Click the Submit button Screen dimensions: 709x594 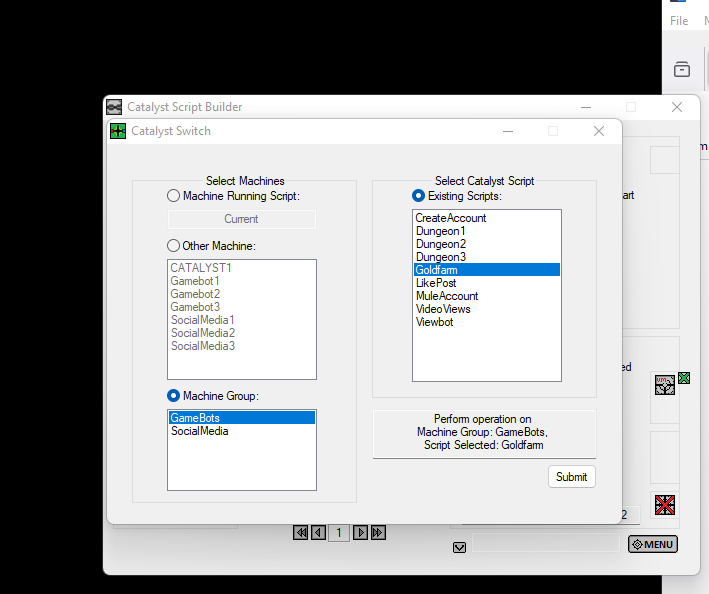pyautogui.click(x=572, y=477)
